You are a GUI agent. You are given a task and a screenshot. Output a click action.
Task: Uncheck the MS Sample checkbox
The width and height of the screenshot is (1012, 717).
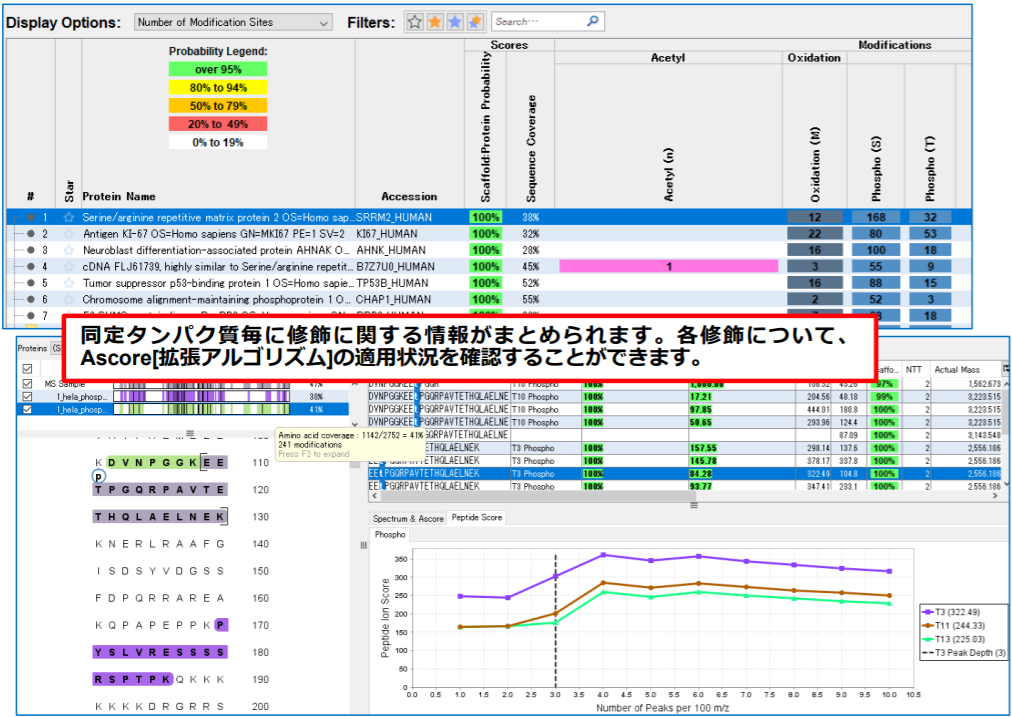pos(27,383)
